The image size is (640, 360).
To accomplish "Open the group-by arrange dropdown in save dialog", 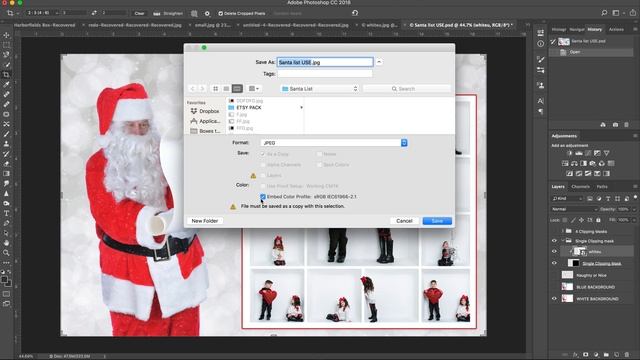I will click(254, 89).
